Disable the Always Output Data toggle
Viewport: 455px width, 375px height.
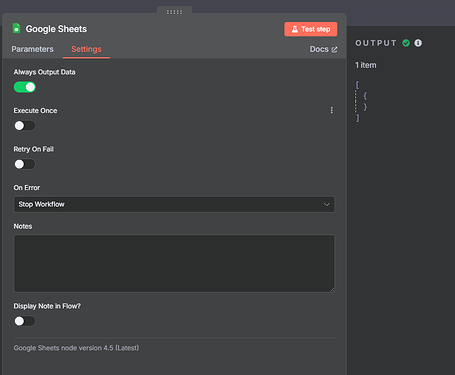click(25, 87)
